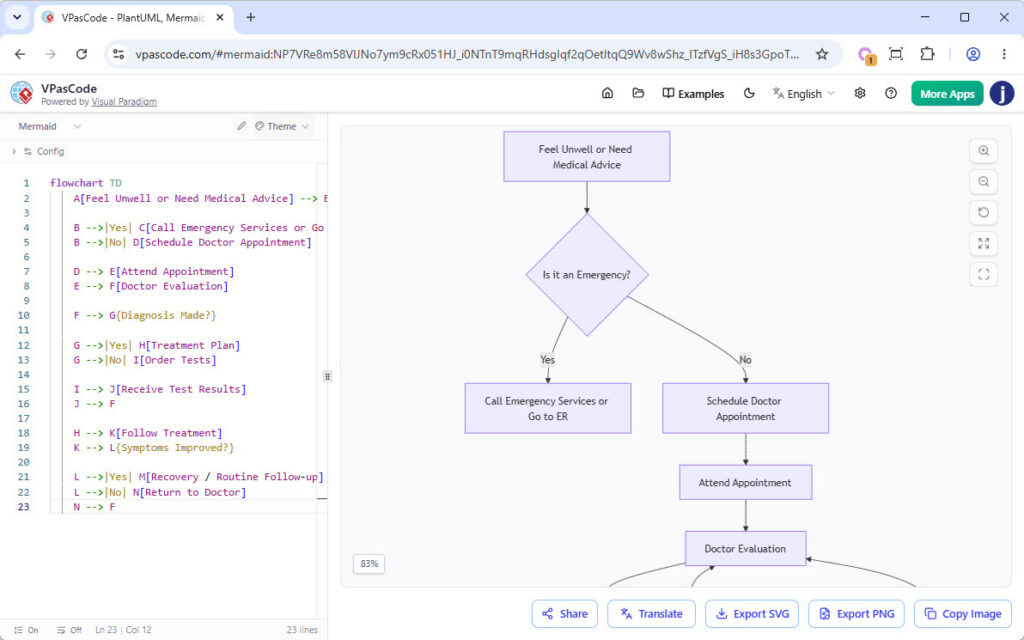Image resolution: width=1024 pixels, height=640 pixels.
Task: Toggle the 'On' status bar option
Action: pyautogui.click(x=27, y=630)
